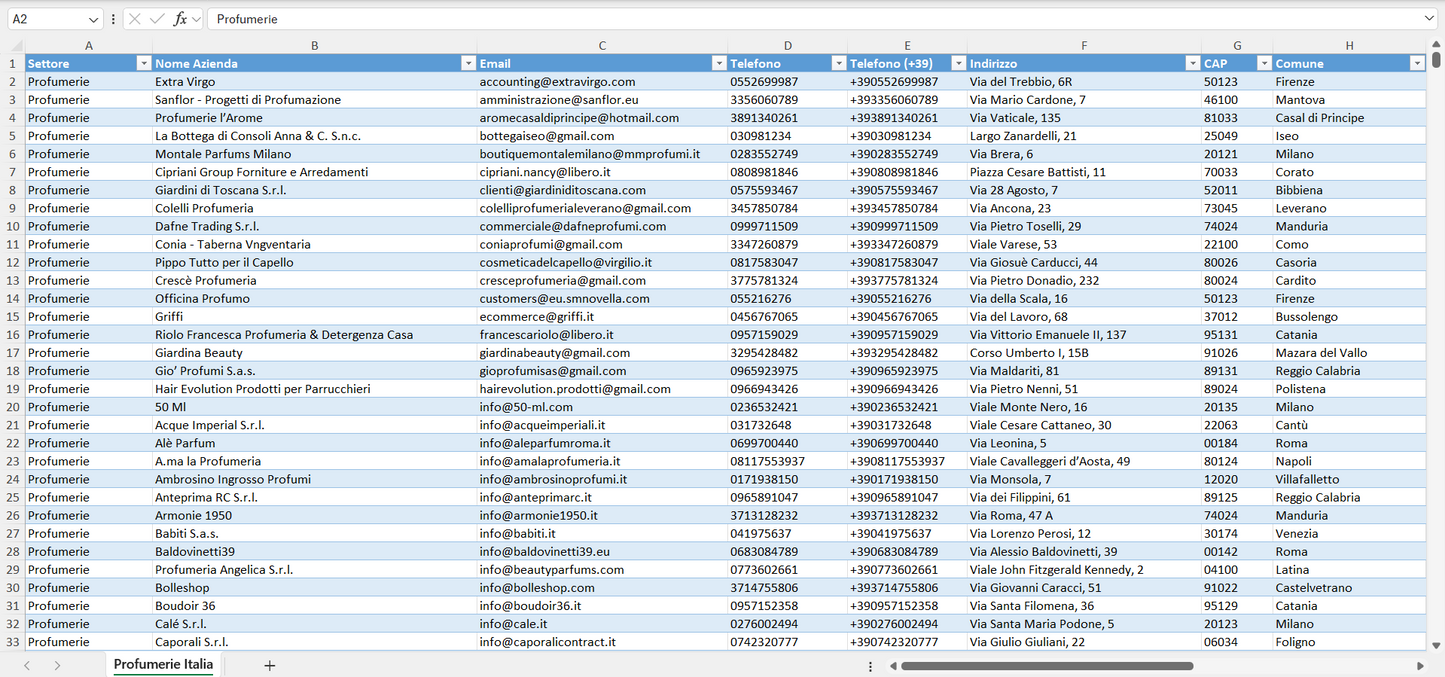Open the Indirizzo column filter dropdown
The width and height of the screenshot is (1445, 677).
click(x=1192, y=63)
